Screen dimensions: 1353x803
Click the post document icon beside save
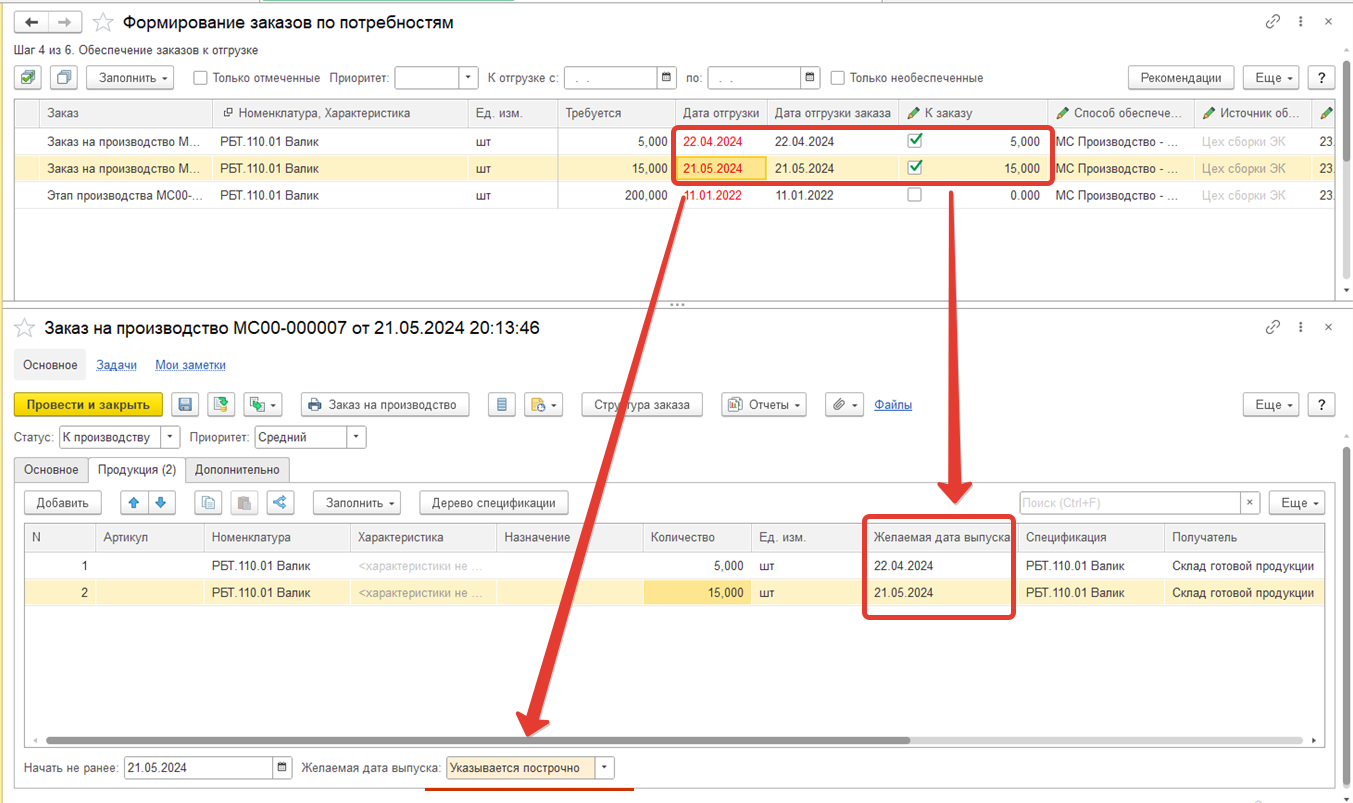click(x=220, y=405)
